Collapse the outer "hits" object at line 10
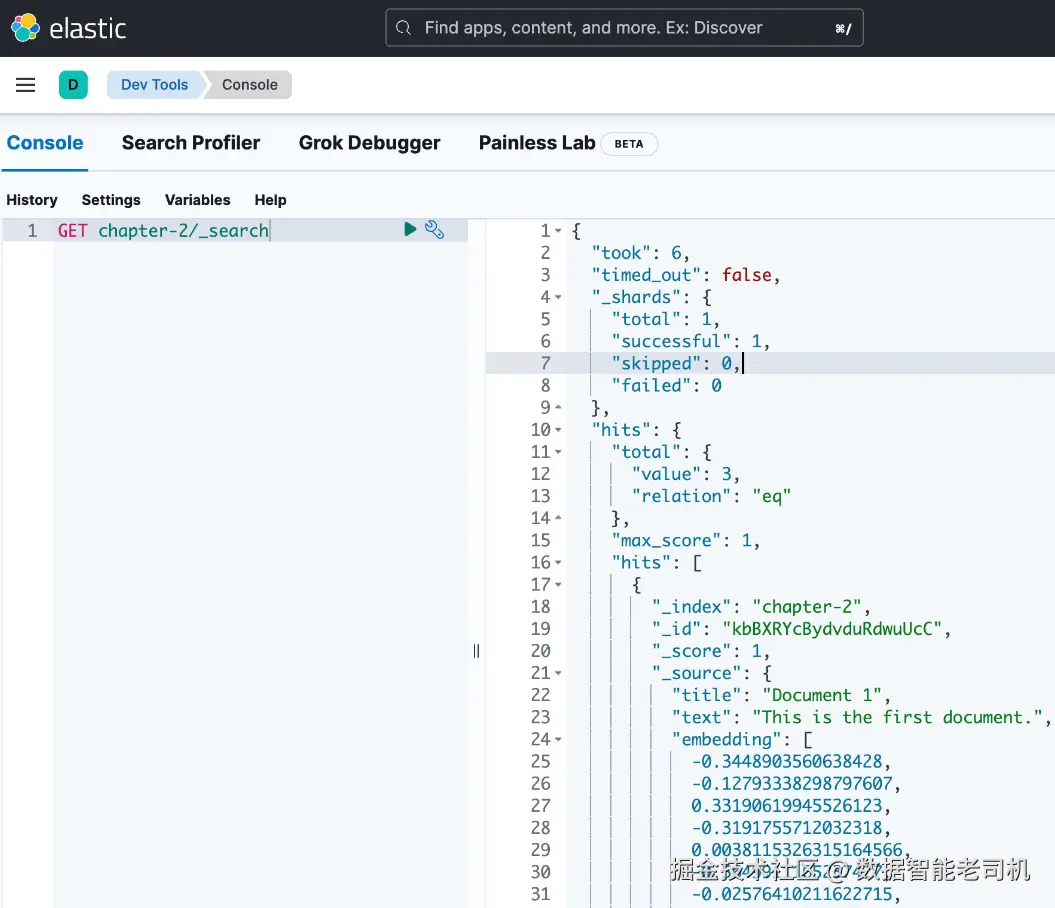1055x908 pixels. [x=558, y=430]
